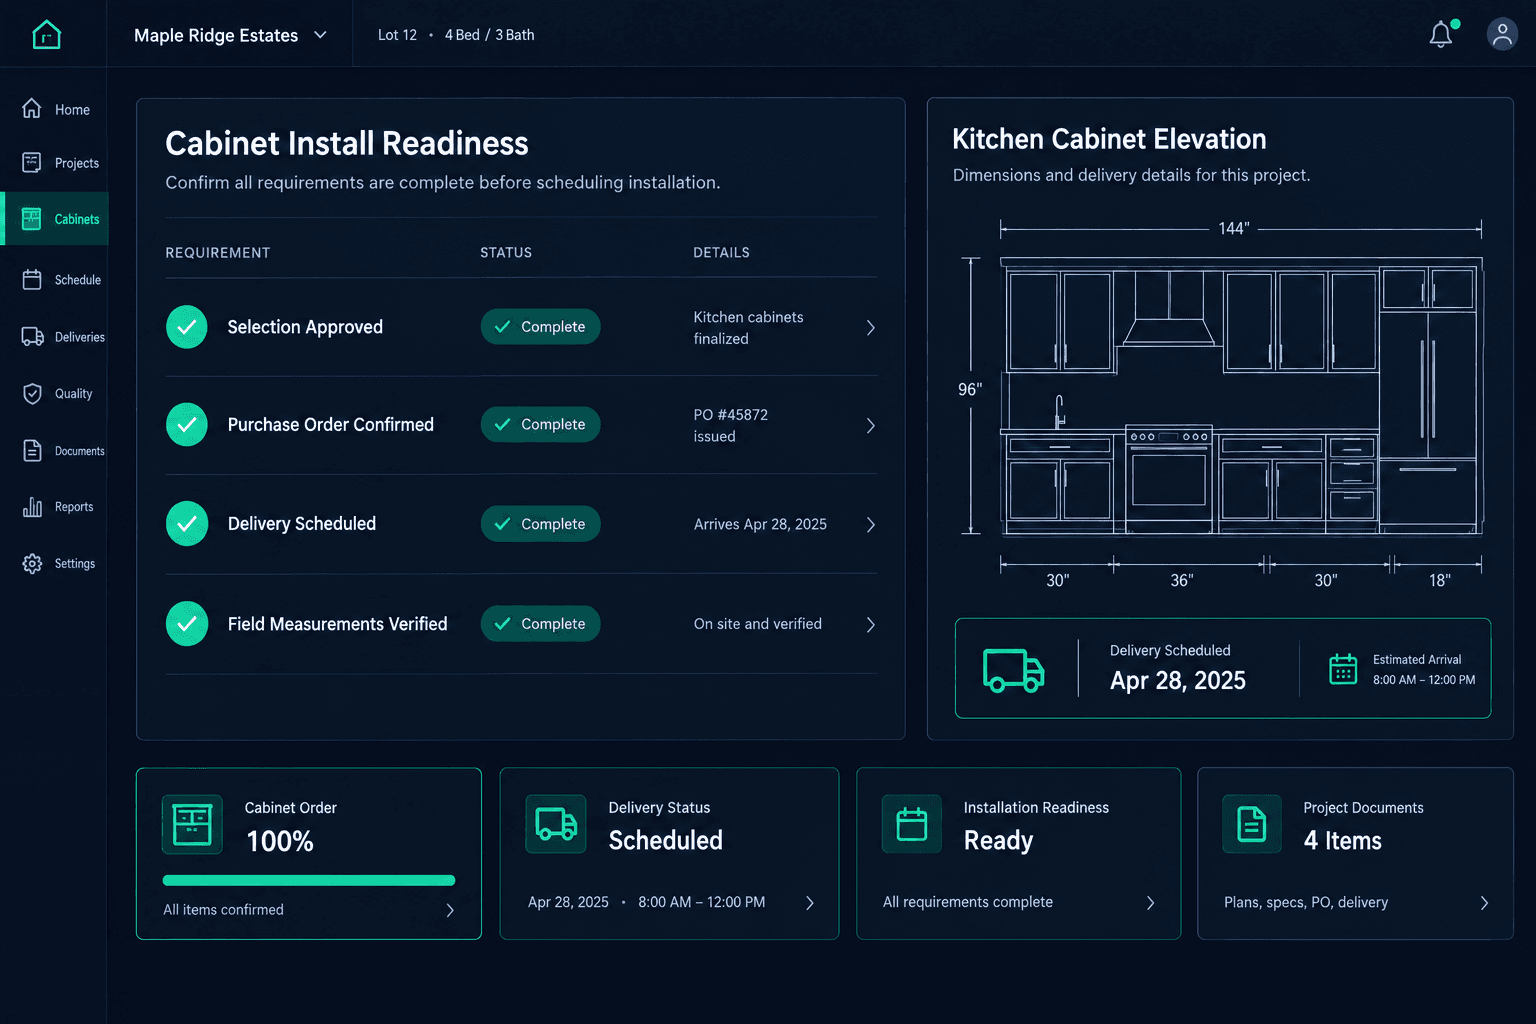The height and width of the screenshot is (1024, 1536).
Task: Open the Delivery Status card chevron
Action: pos(810,903)
